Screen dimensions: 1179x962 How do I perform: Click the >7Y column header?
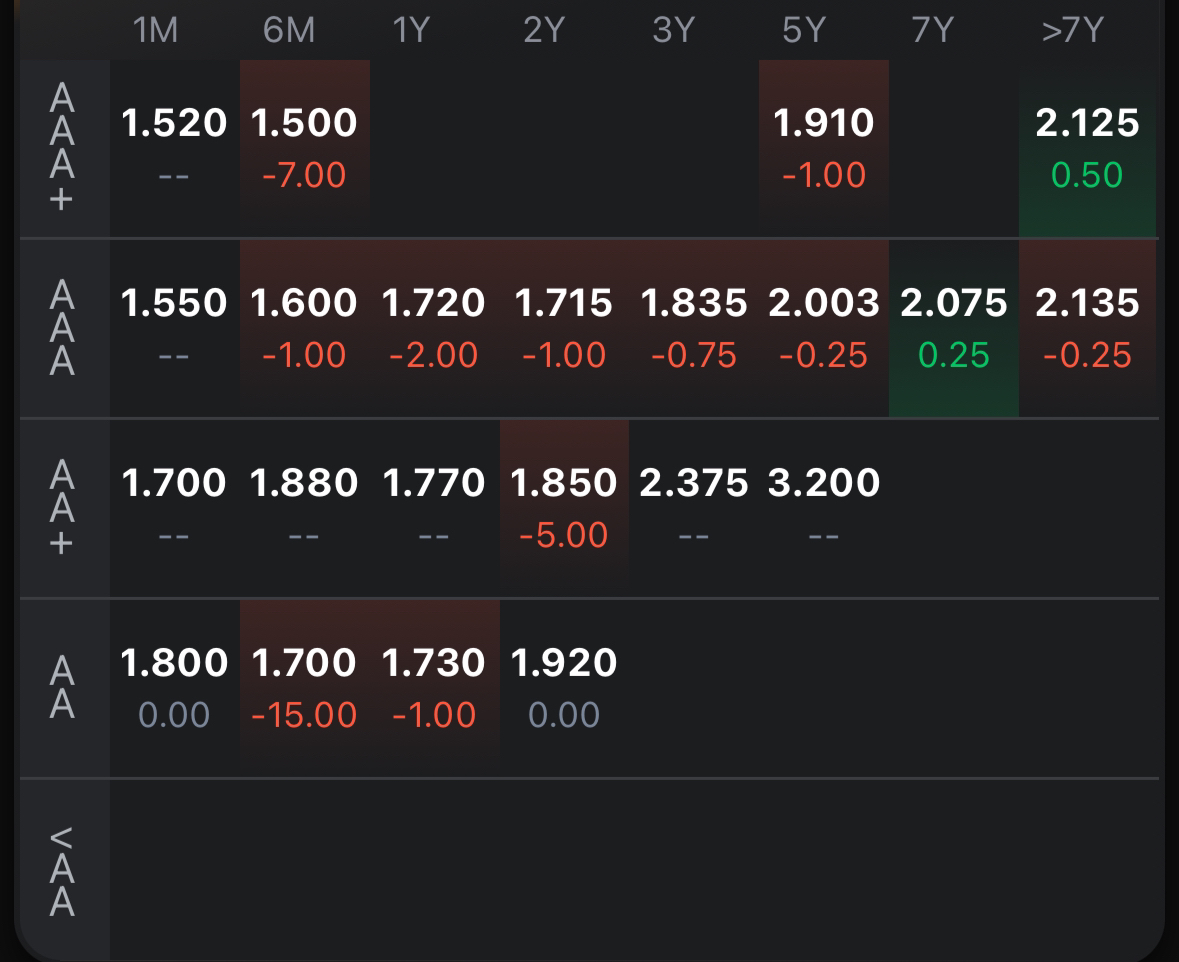click(1073, 31)
